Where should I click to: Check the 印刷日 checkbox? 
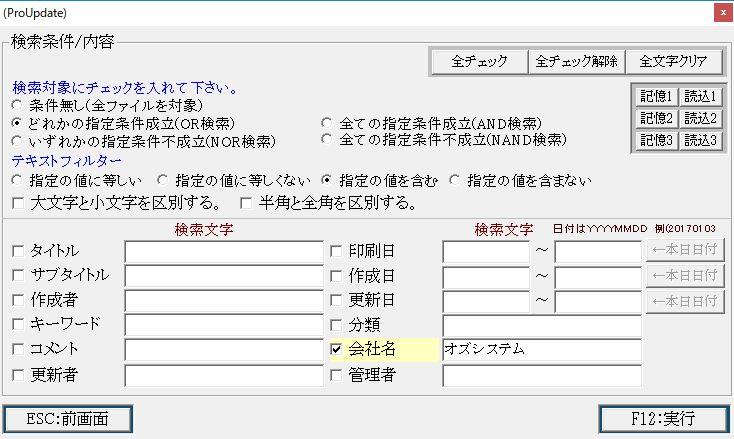[x=336, y=251]
